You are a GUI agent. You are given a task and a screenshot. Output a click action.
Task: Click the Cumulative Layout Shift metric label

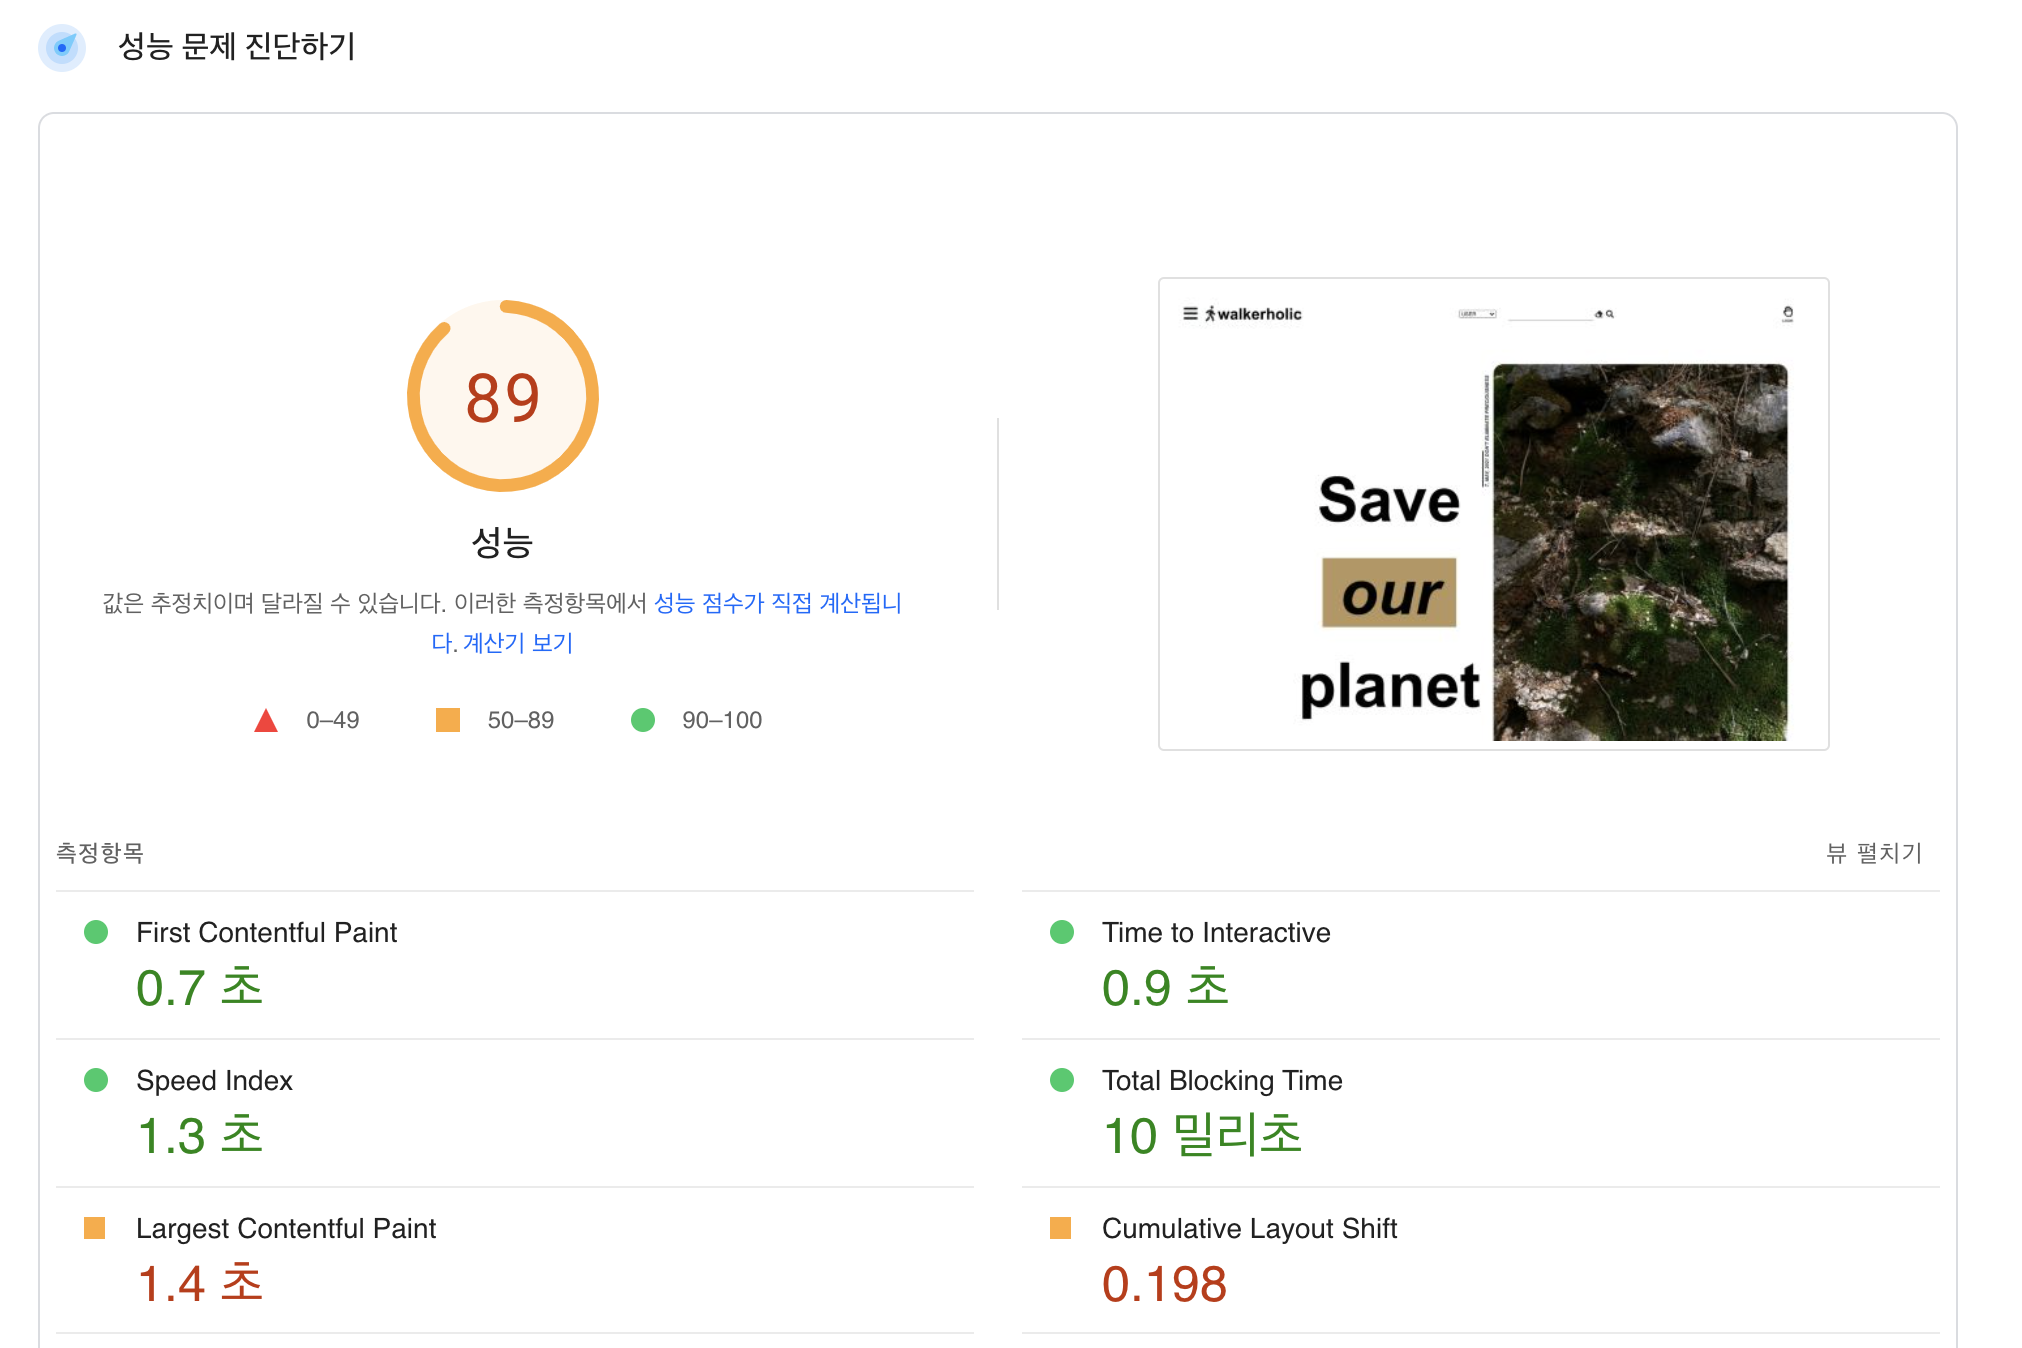point(1249,1228)
